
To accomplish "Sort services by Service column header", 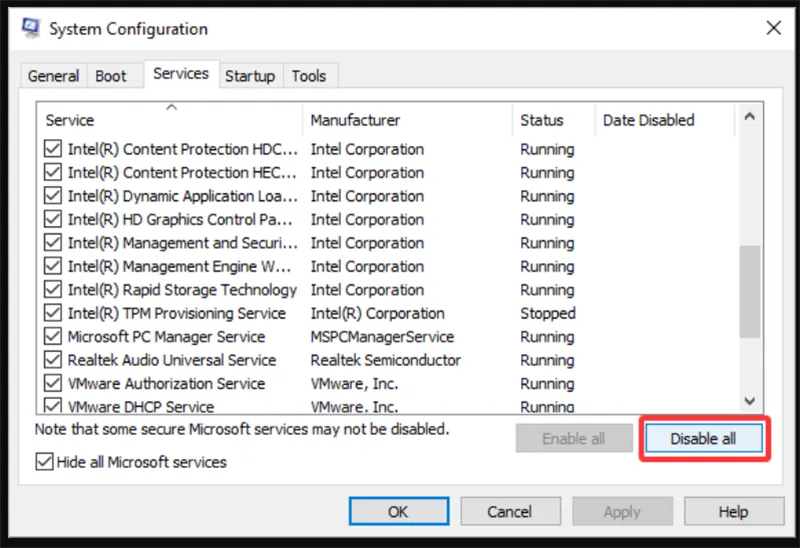I will point(170,120).
